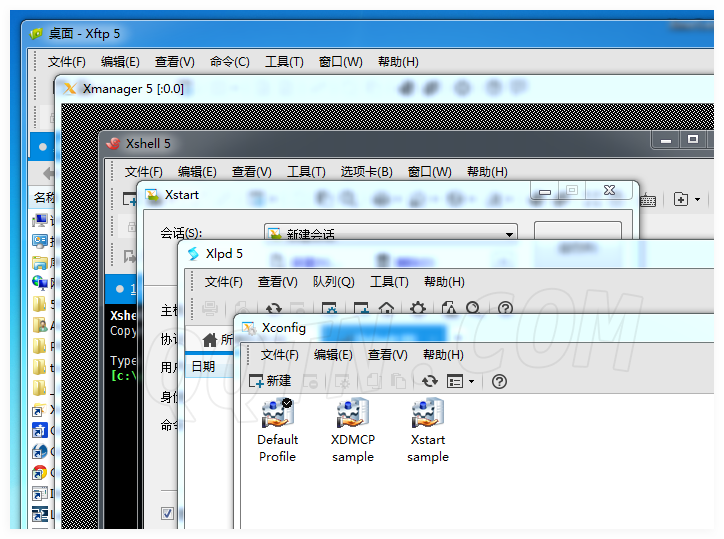Open the 队列(Q) menu in Xlpd
This screenshot has width=724, height=539.
coord(333,282)
